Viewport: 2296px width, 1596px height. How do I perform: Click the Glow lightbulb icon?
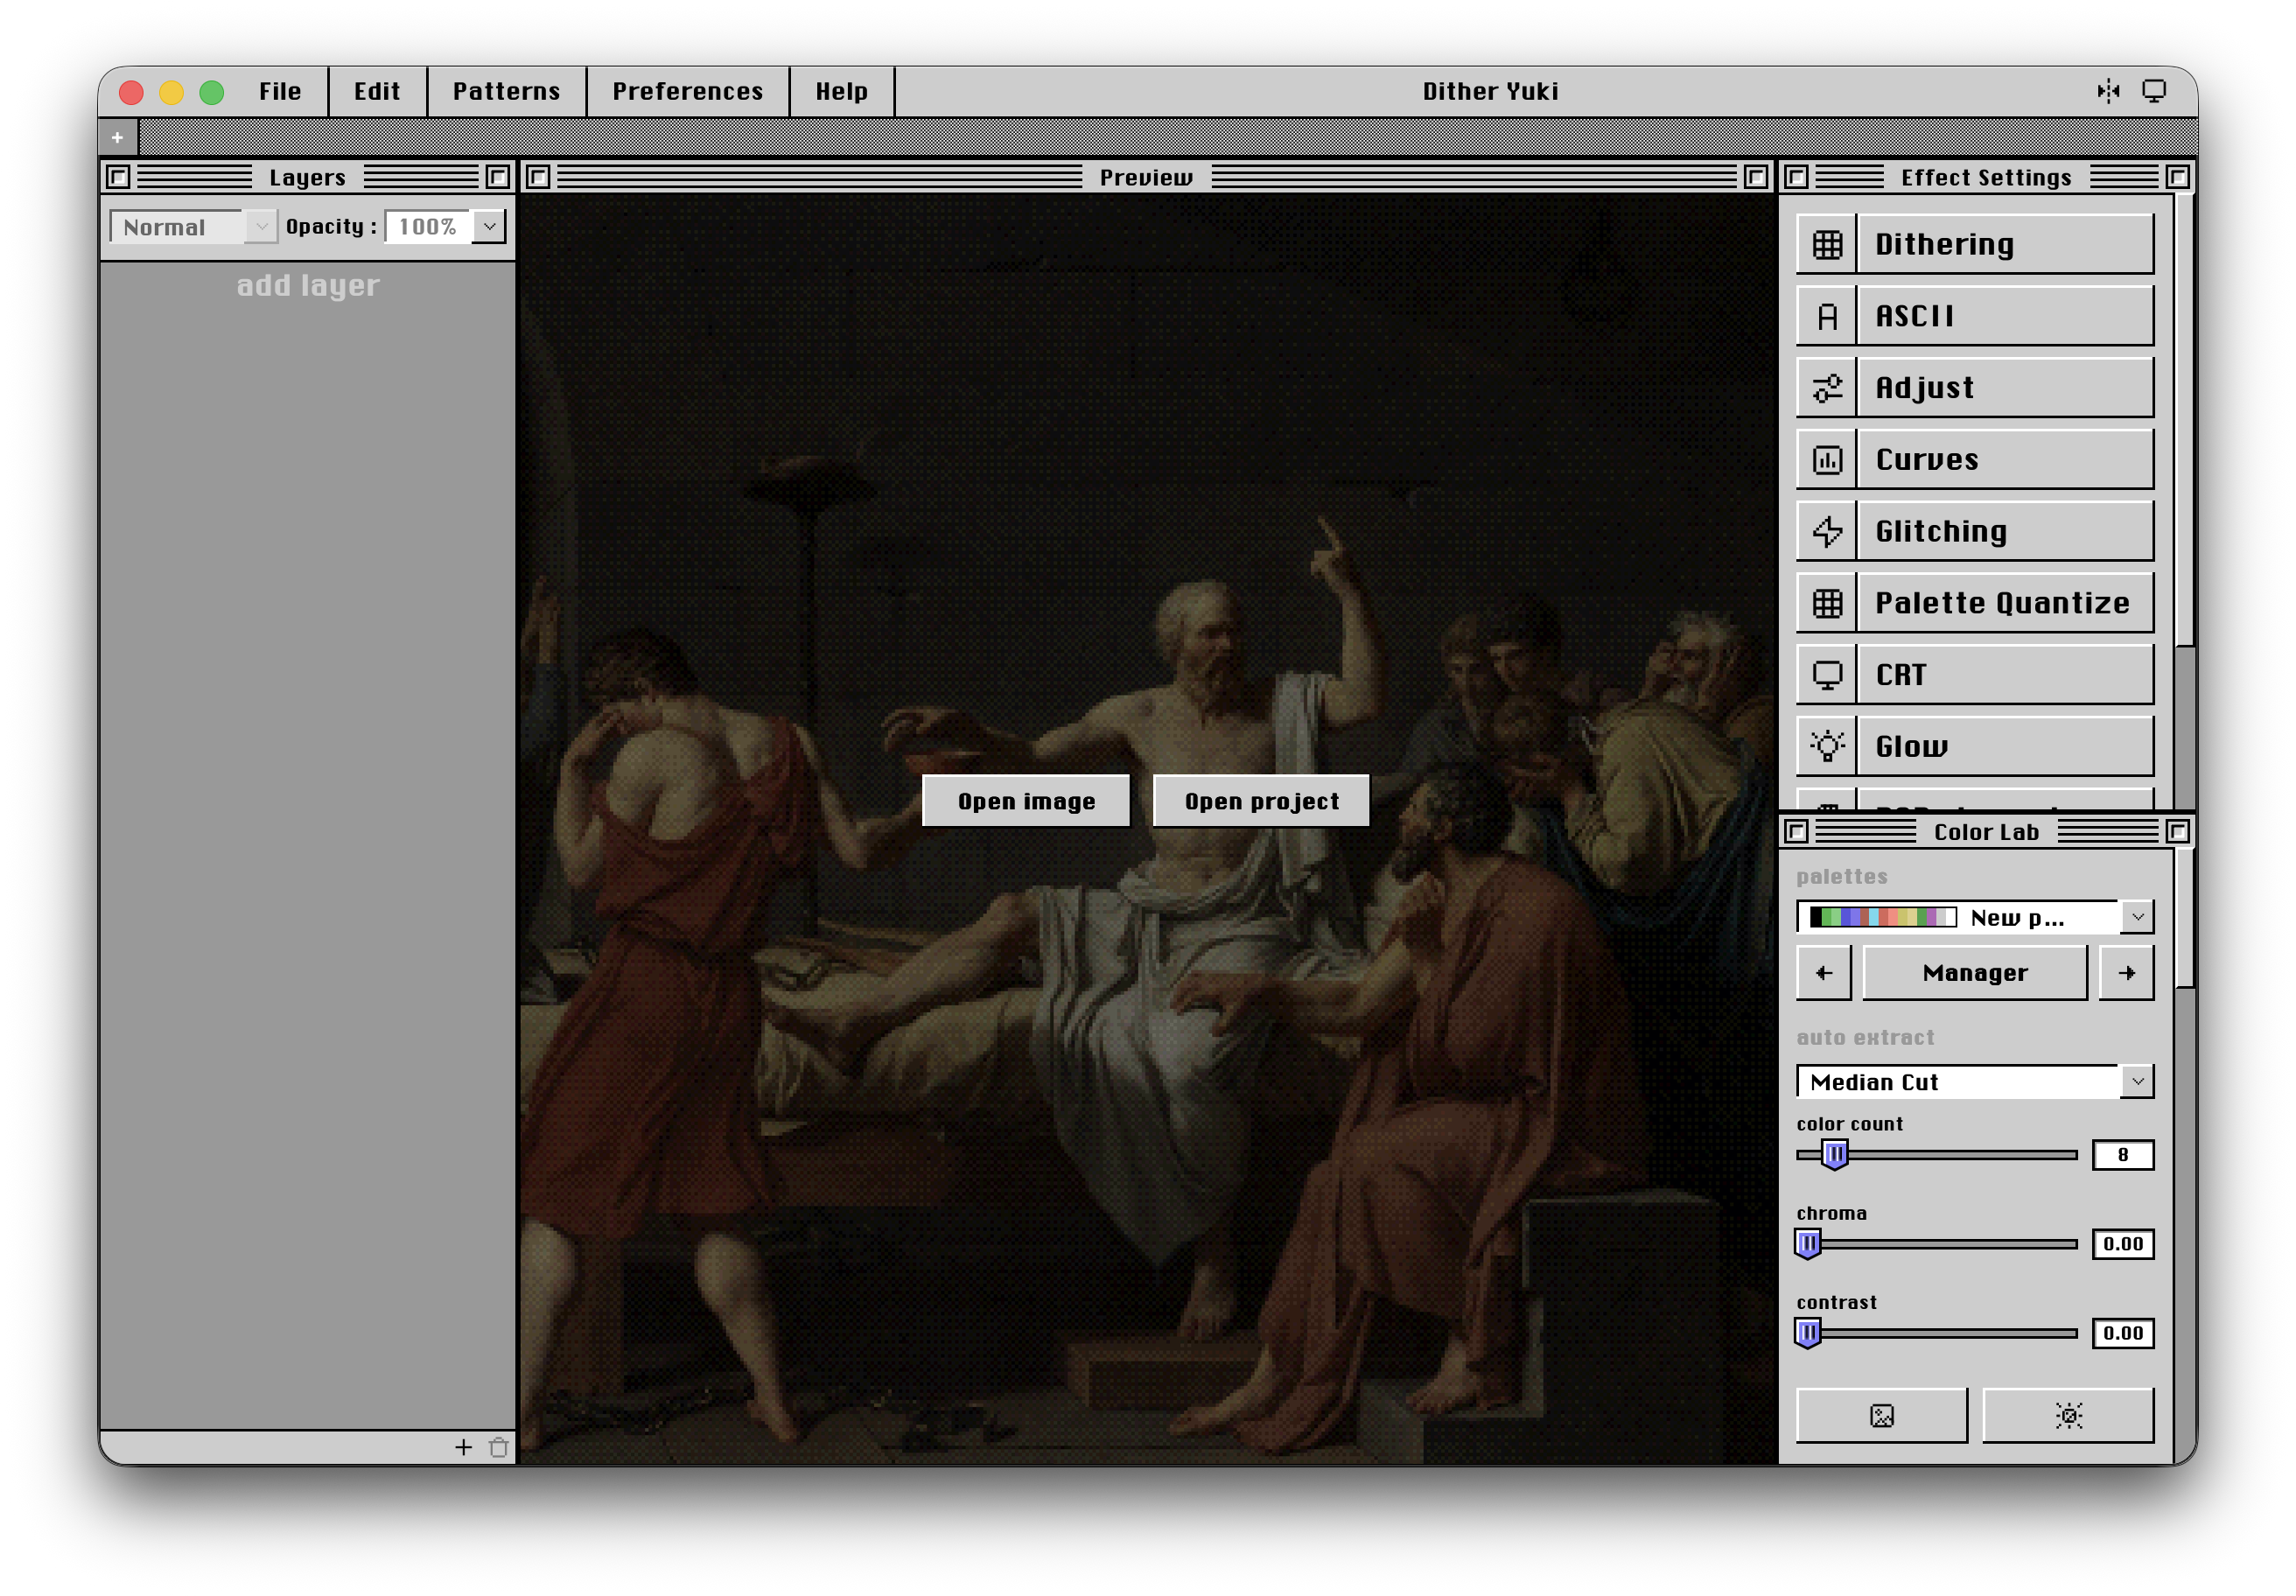[1827, 747]
